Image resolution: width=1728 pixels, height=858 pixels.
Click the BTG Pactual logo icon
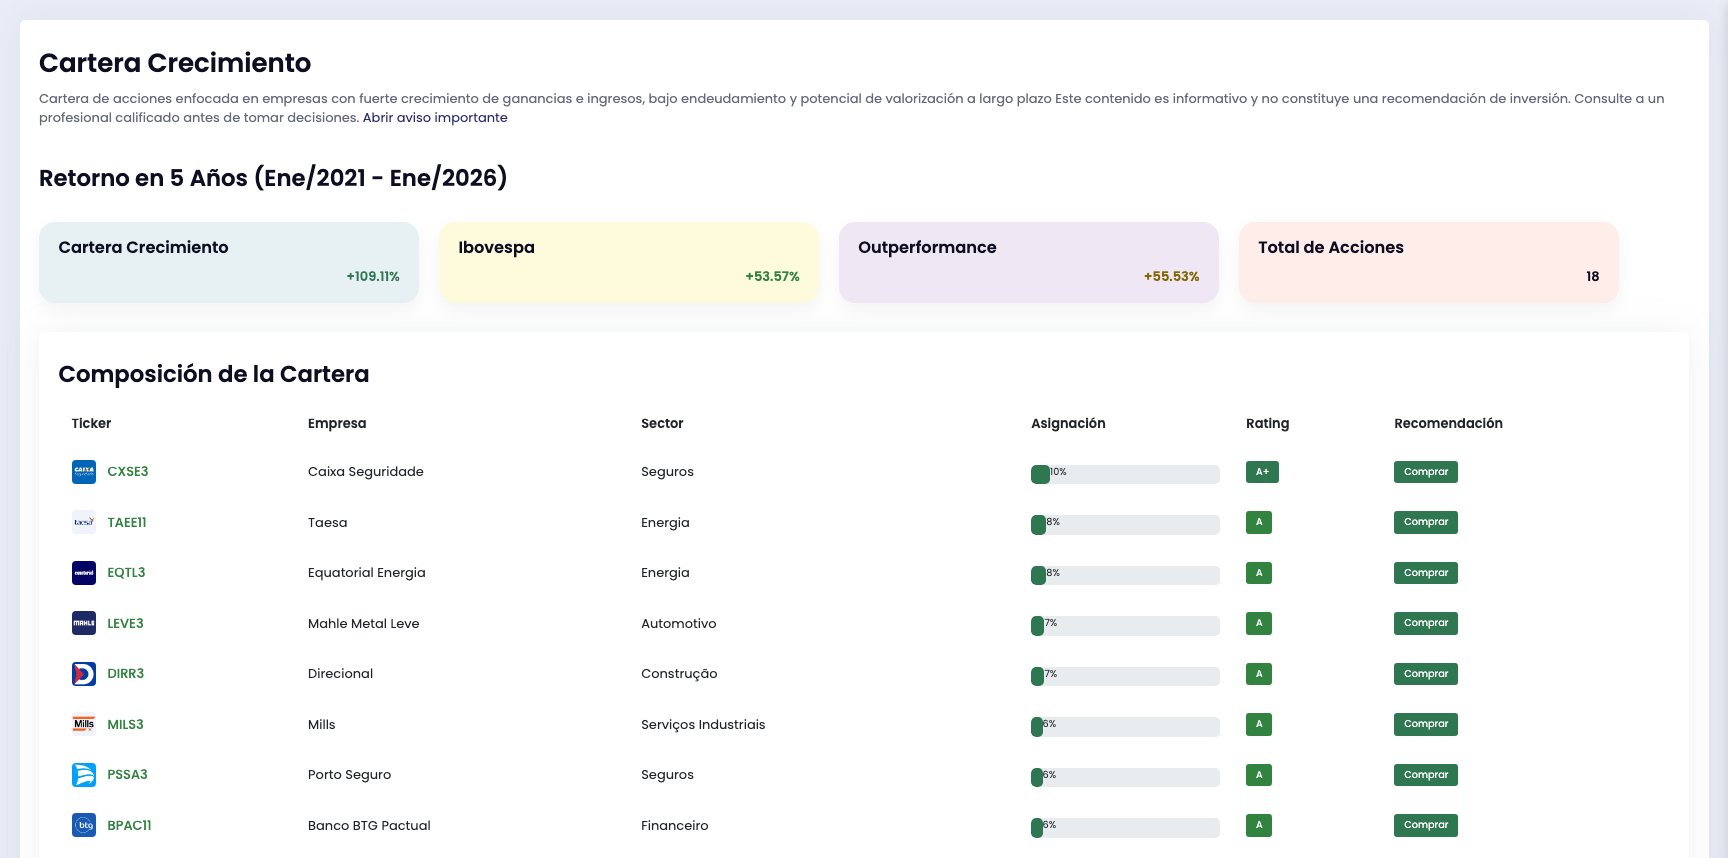[84, 825]
